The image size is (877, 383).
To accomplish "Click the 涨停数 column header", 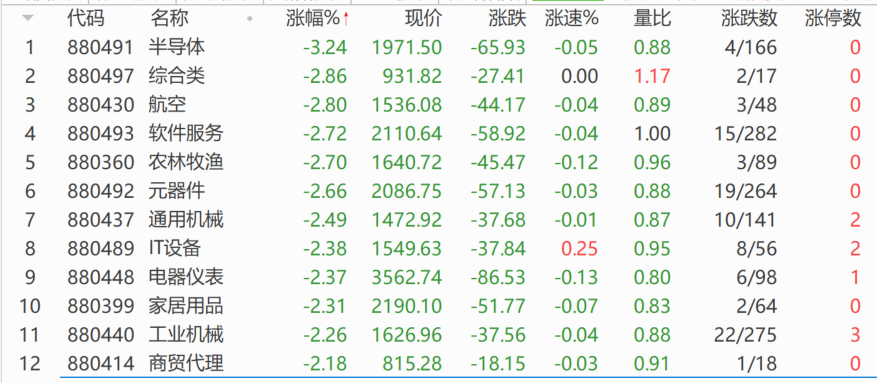I will [x=833, y=19].
